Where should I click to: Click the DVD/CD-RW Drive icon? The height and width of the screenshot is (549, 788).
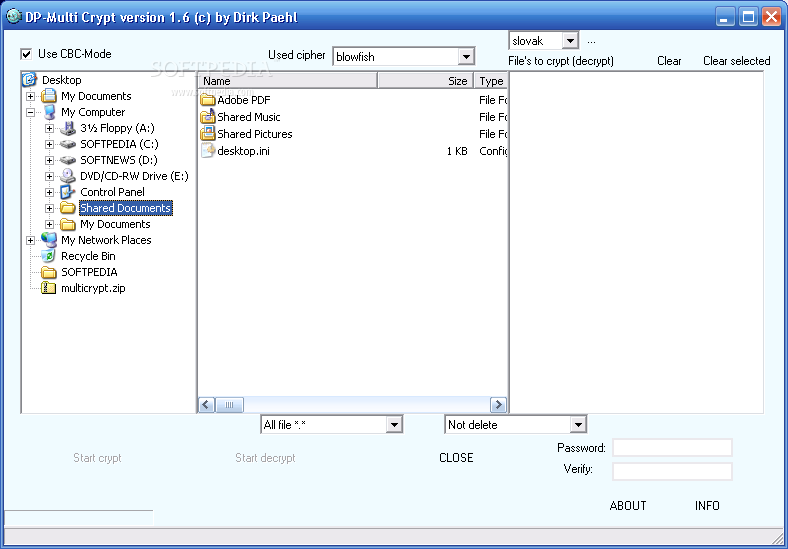(68, 176)
